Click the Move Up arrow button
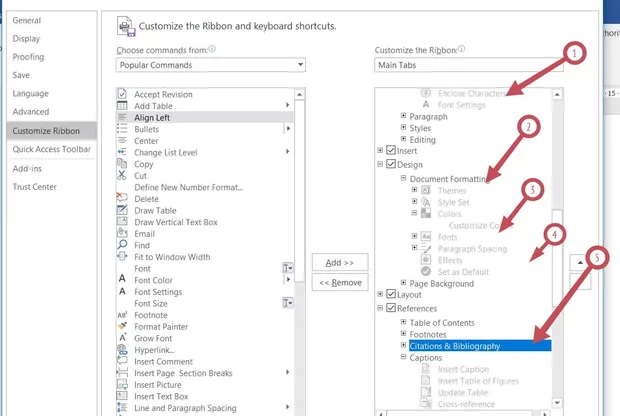This screenshot has width=620, height=416. pos(580,263)
